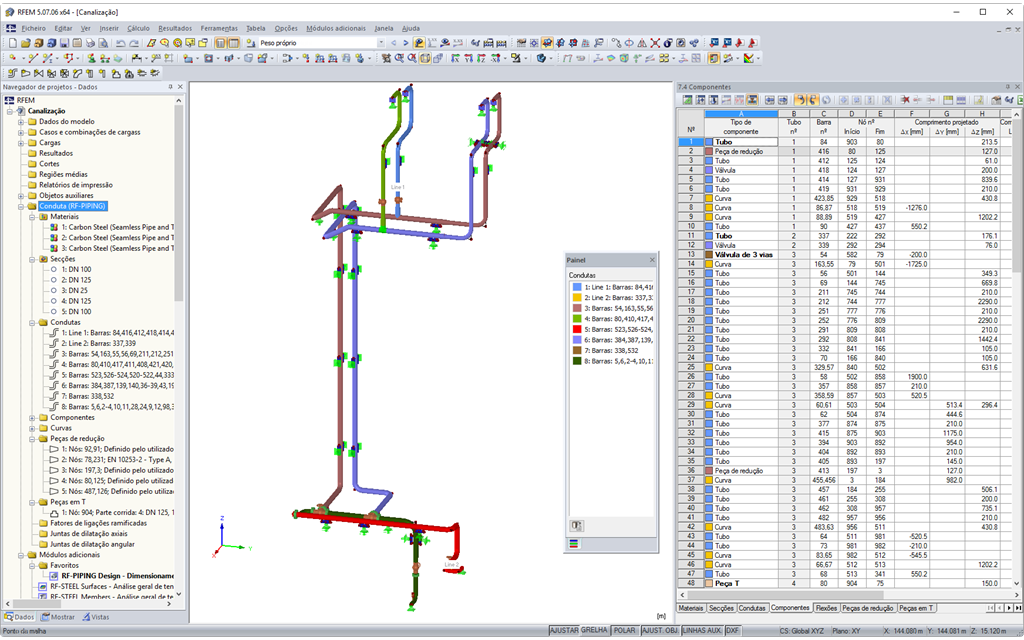Click the Undo arrow icon

point(121,43)
